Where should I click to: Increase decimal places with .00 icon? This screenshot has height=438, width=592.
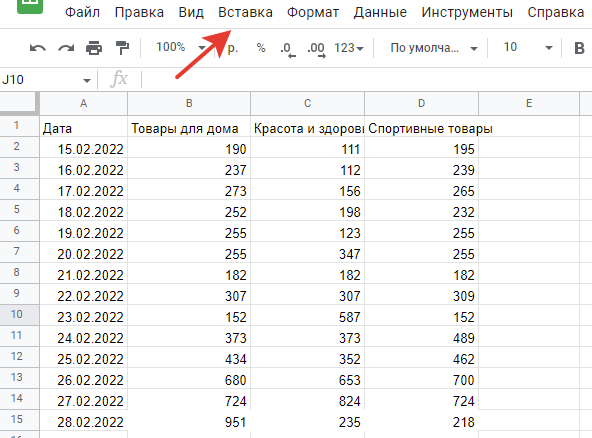pyautogui.click(x=316, y=49)
